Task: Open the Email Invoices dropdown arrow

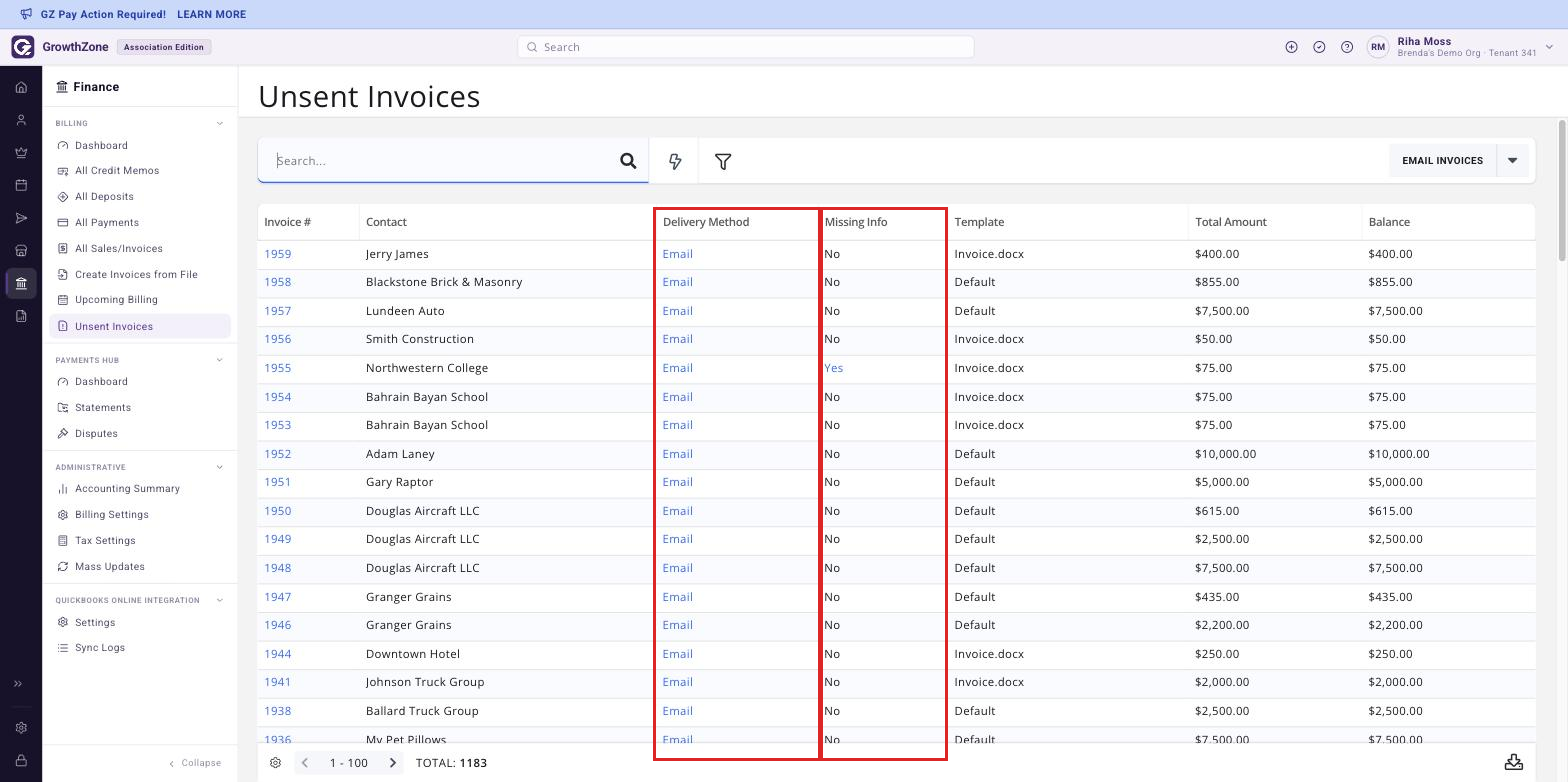Action: pos(1512,161)
